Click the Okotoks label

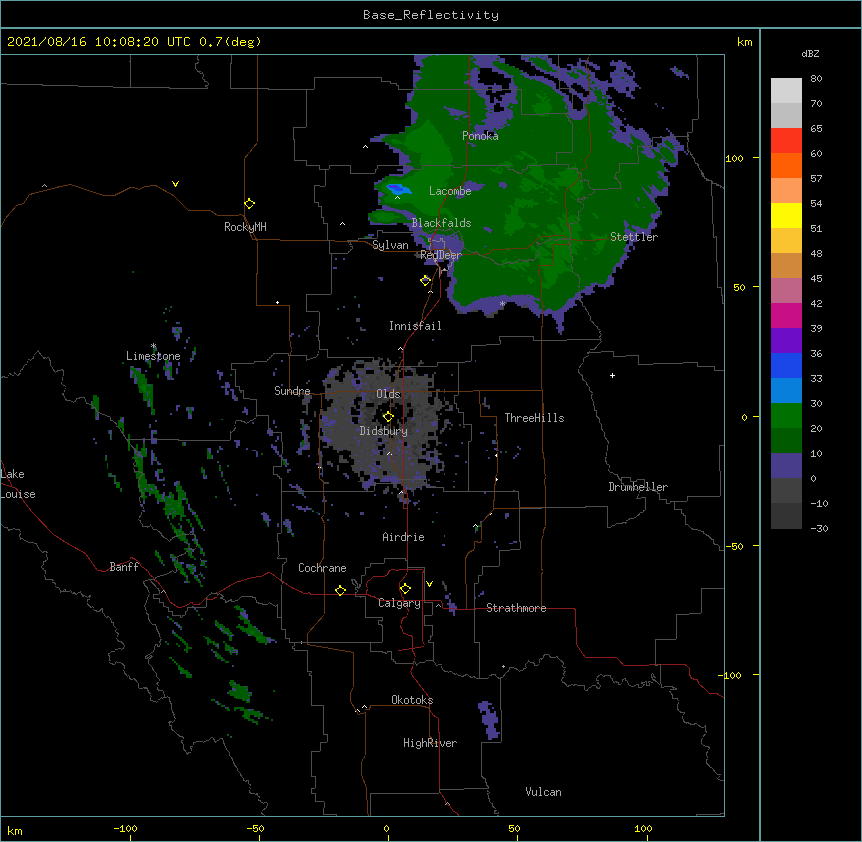tap(412, 700)
